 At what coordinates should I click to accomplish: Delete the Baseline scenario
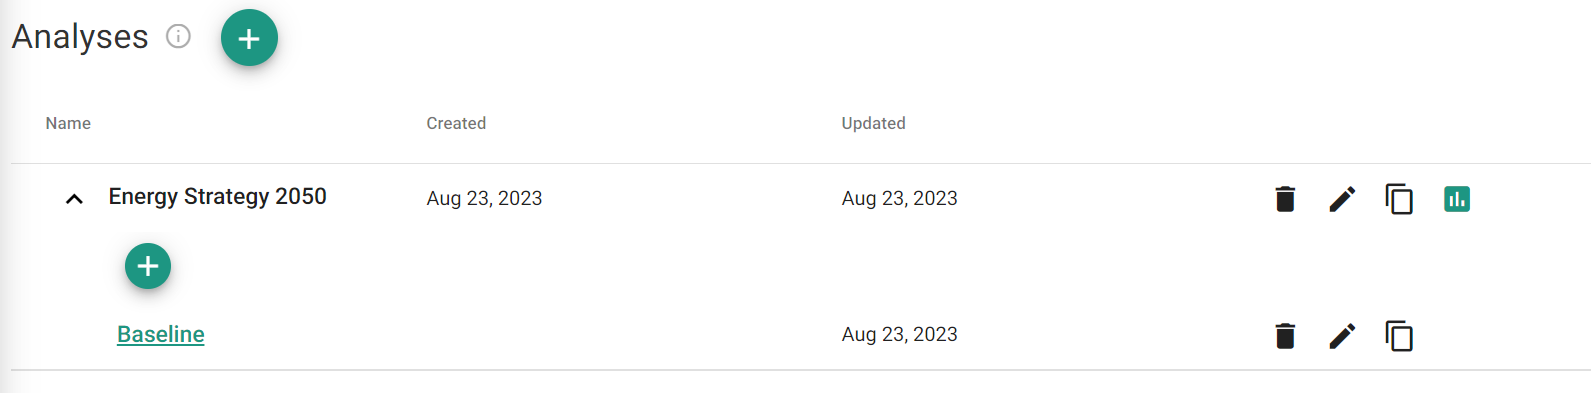[x=1285, y=336]
